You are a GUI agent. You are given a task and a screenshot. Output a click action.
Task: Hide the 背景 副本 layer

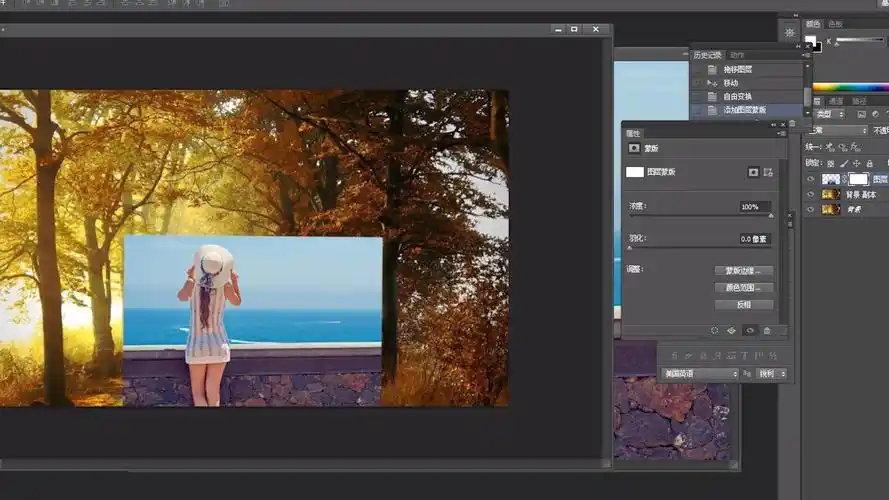[810, 195]
